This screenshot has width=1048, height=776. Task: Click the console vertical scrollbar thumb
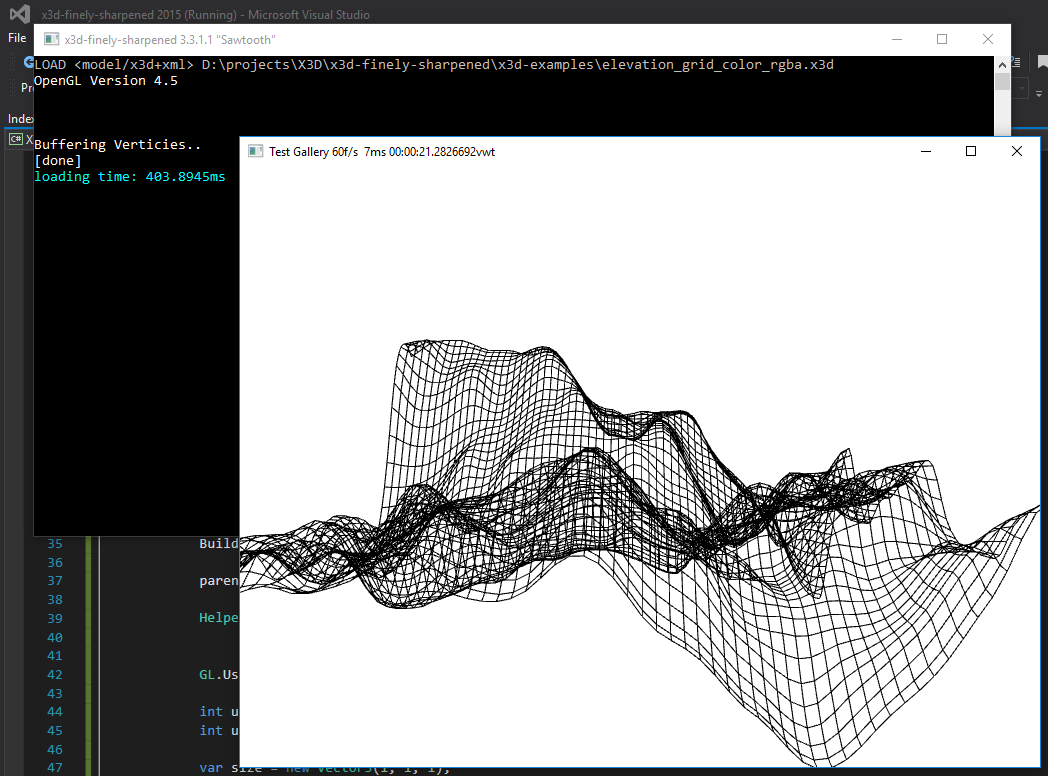pyautogui.click(x=1002, y=82)
